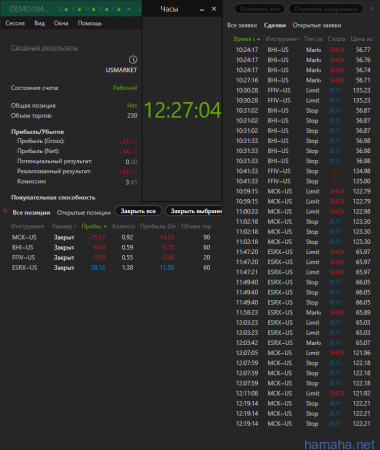Sort positions by the Объем тор column
The width and height of the screenshot is (380, 450).
[196, 226]
